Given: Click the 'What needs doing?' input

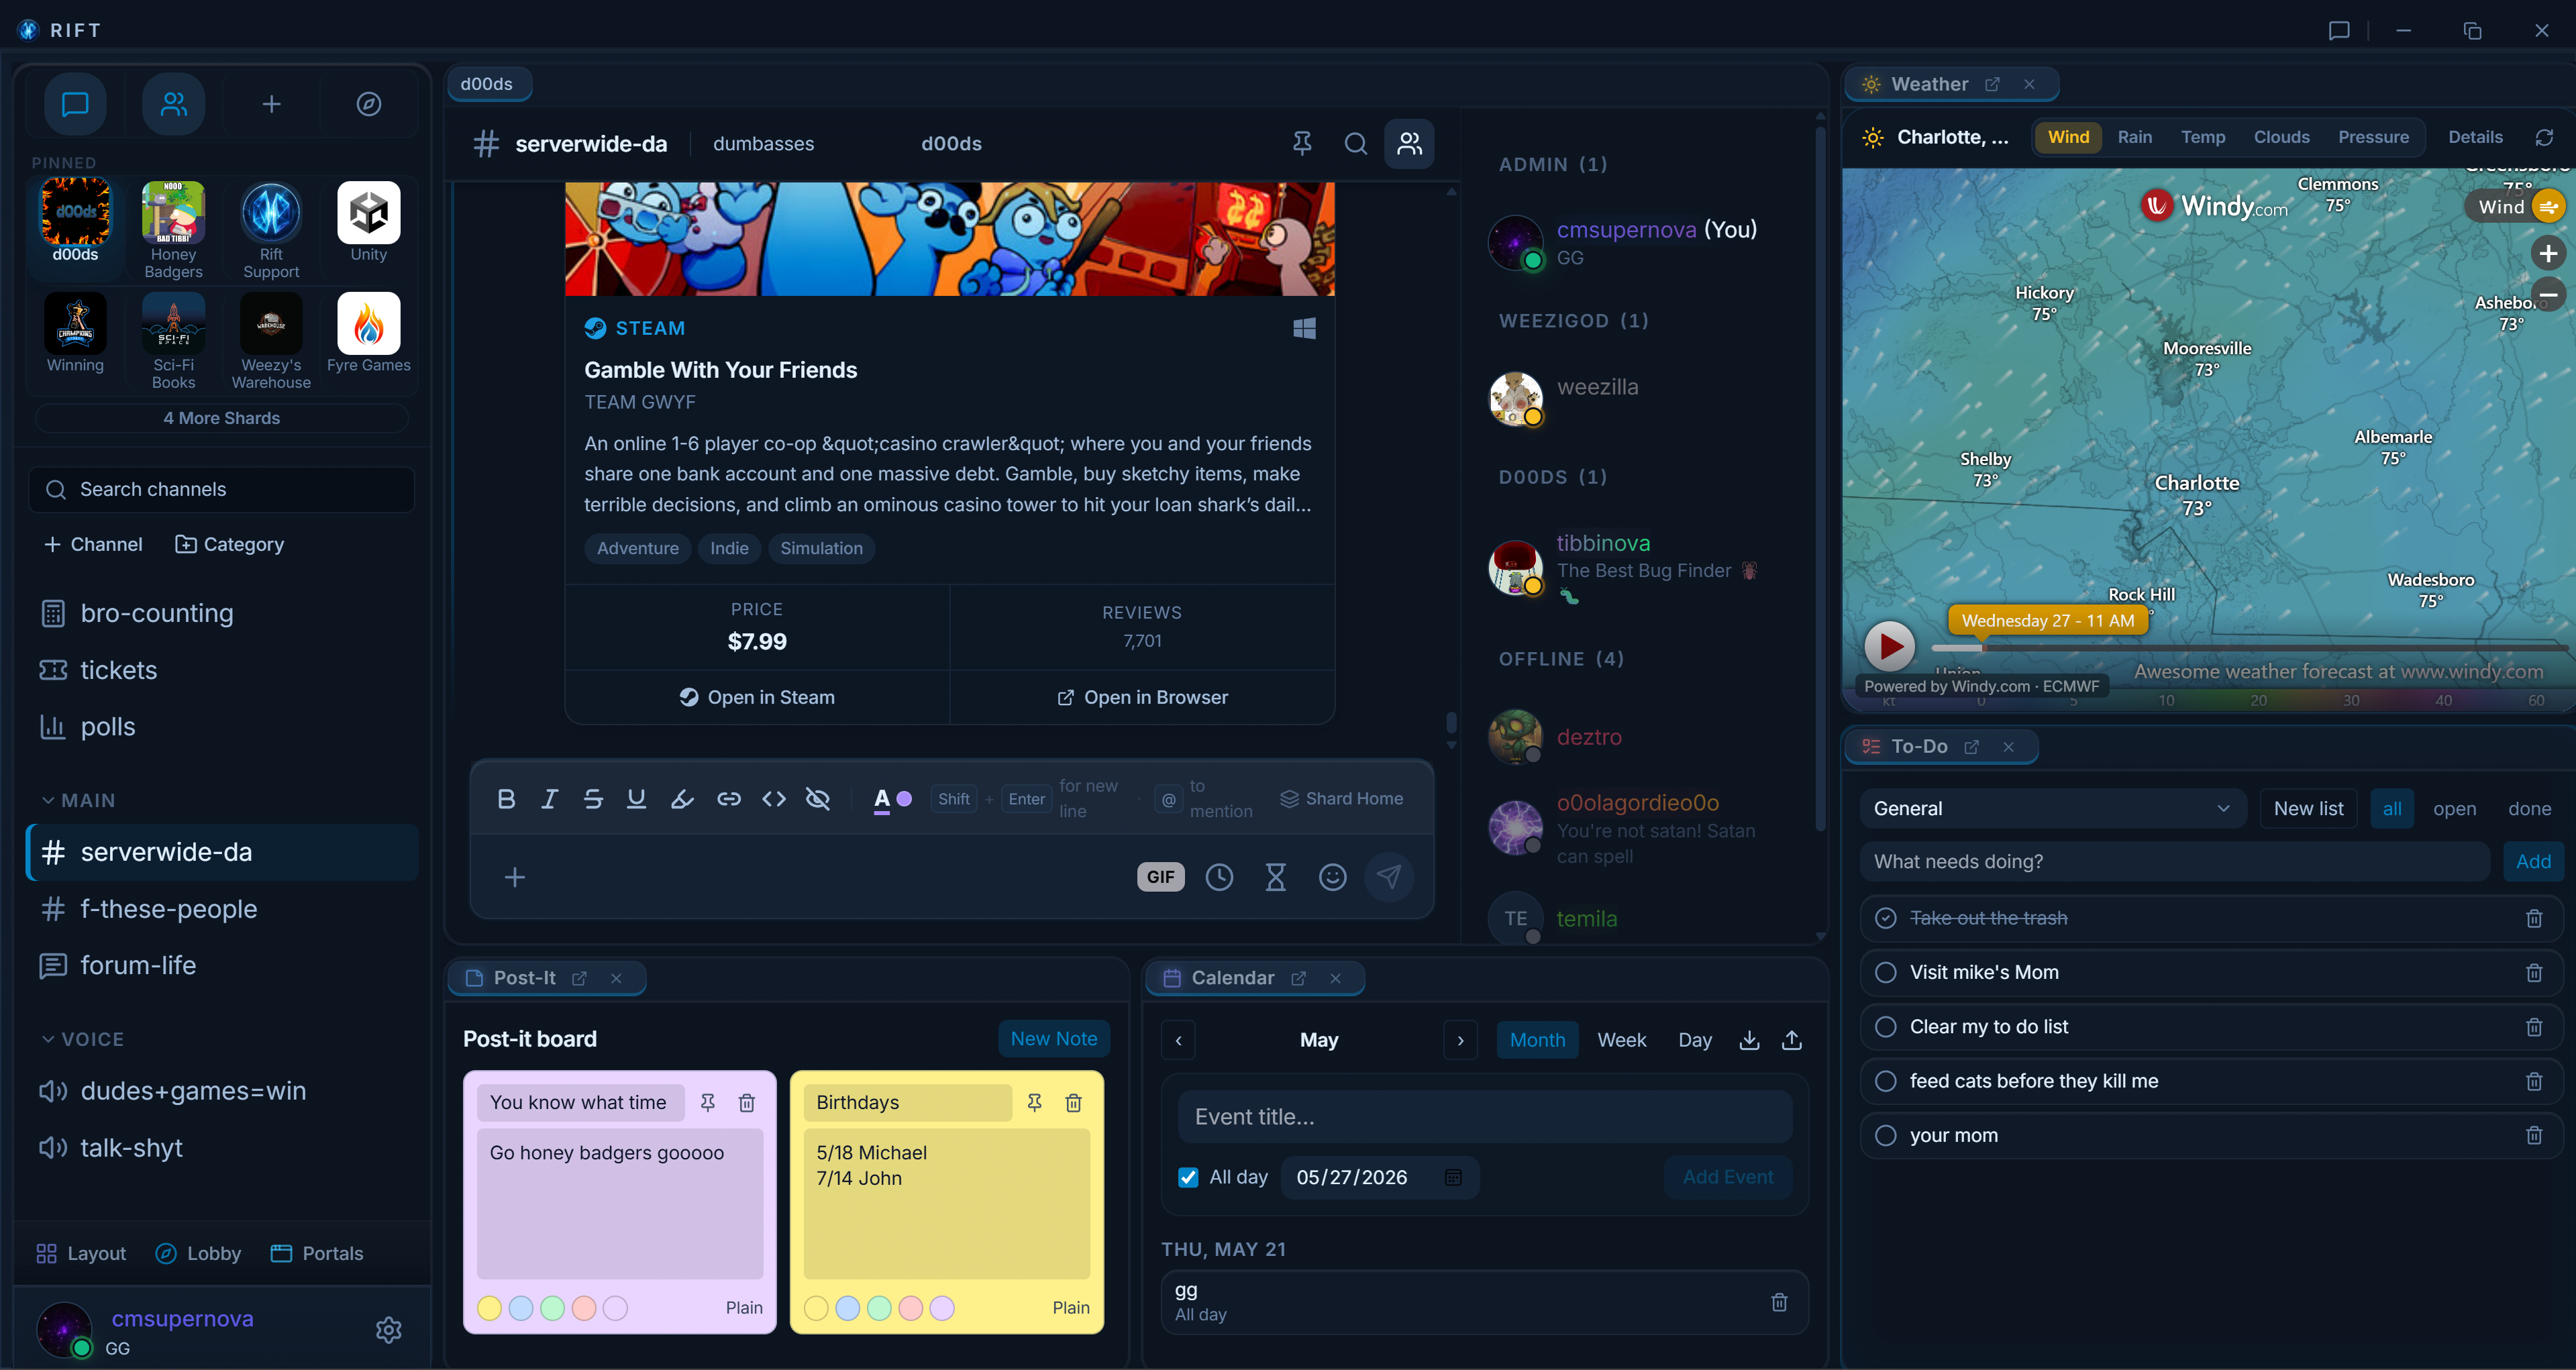Looking at the screenshot, I should pyautogui.click(x=2174, y=861).
